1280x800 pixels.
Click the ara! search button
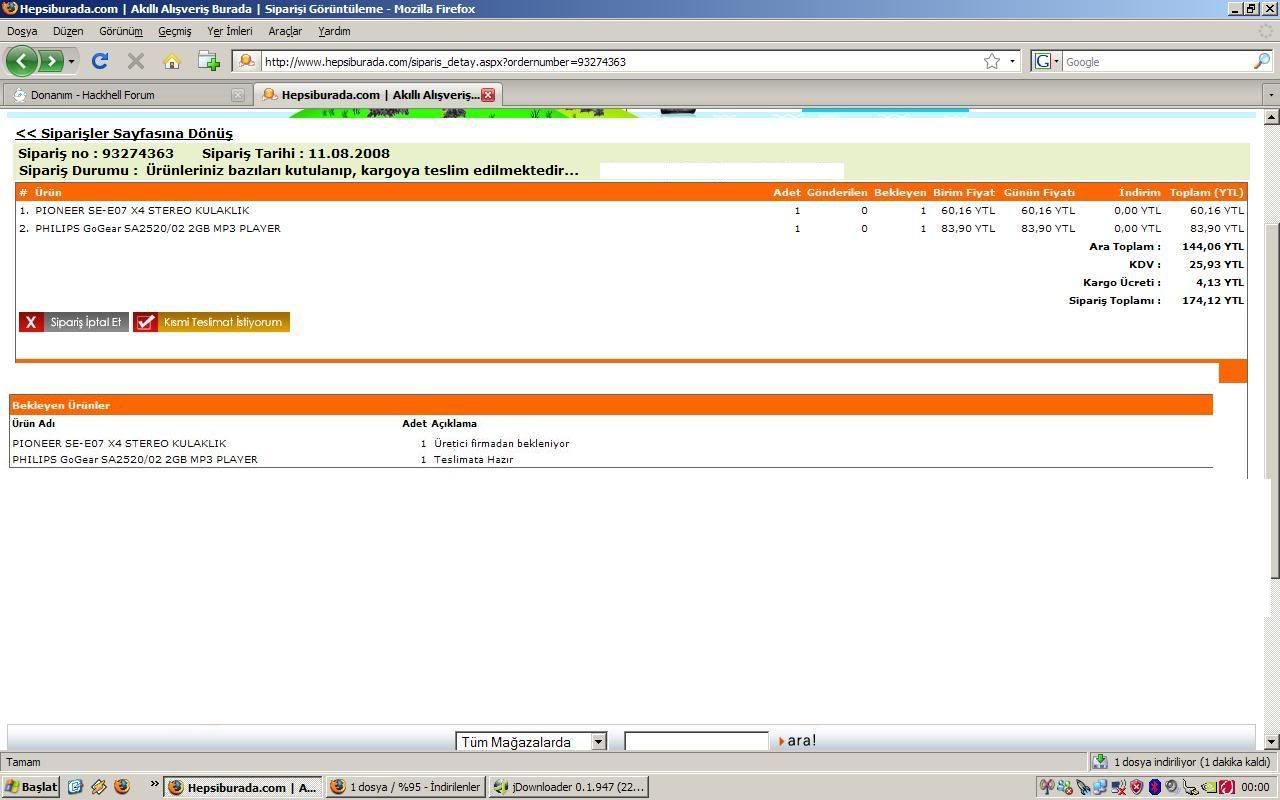(x=797, y=741)
